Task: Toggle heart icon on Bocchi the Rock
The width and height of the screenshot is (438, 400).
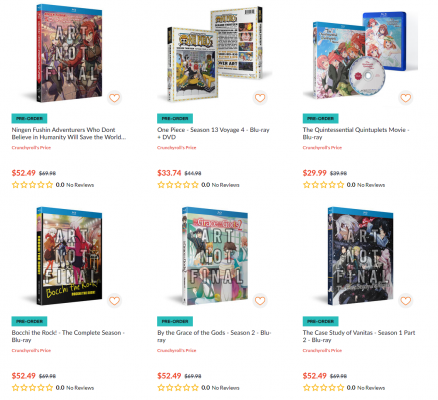Action: coord(114,301)
